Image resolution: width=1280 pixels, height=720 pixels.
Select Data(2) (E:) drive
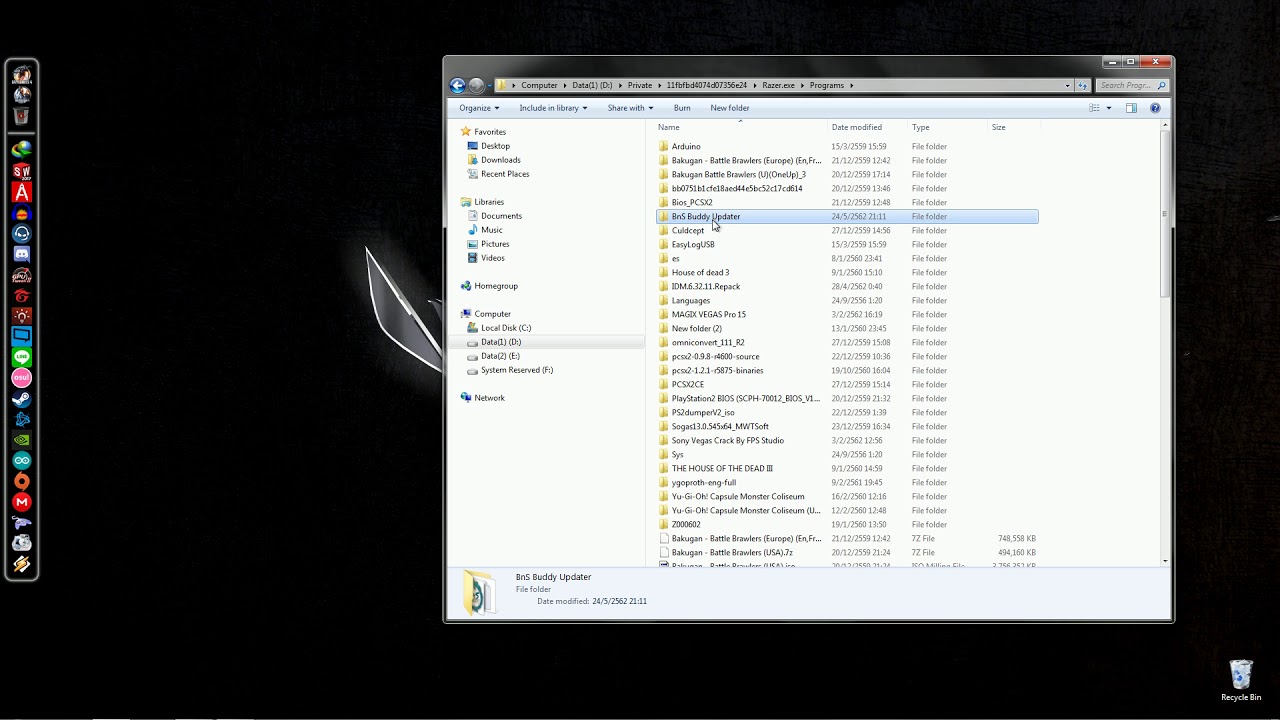[x=500, y=356]
